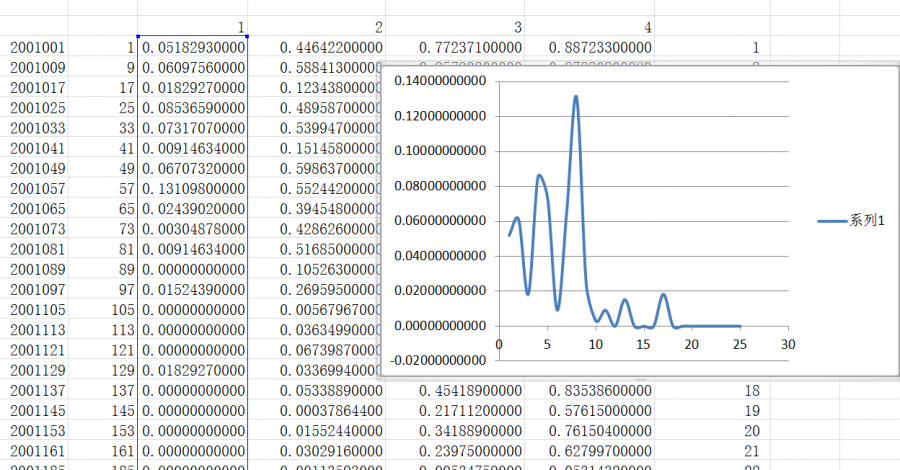Select cell containing 2001097
This screenshot has width=900, height=470.
34,289
